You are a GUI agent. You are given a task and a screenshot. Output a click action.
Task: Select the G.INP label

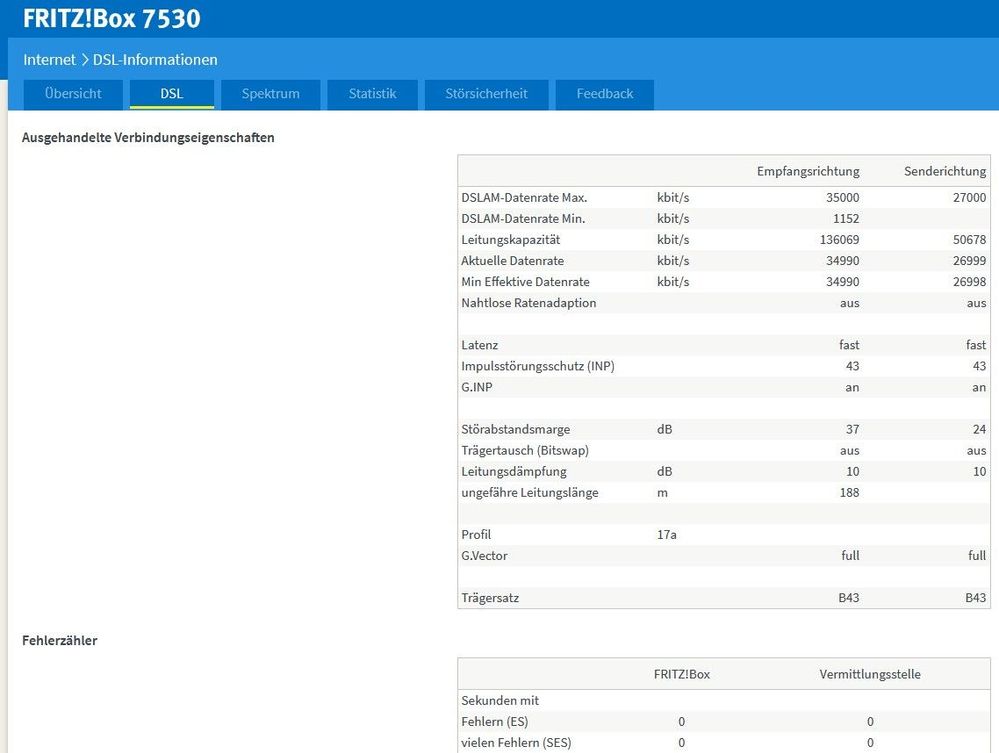tap(477, 387)
